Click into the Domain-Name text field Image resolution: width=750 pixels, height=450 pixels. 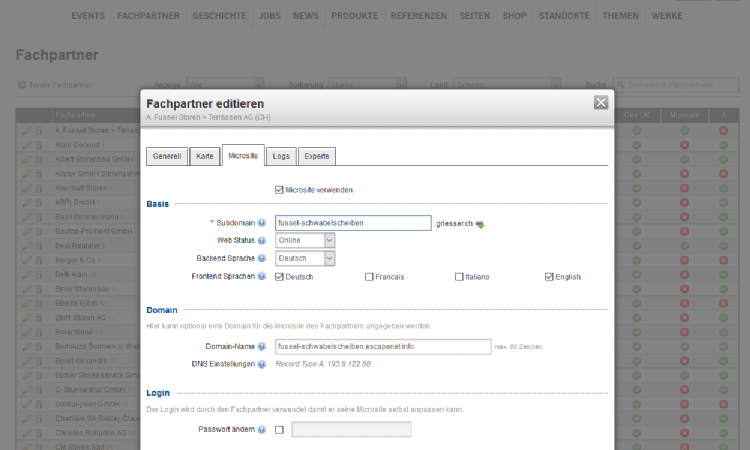click(x=382, y=346)
